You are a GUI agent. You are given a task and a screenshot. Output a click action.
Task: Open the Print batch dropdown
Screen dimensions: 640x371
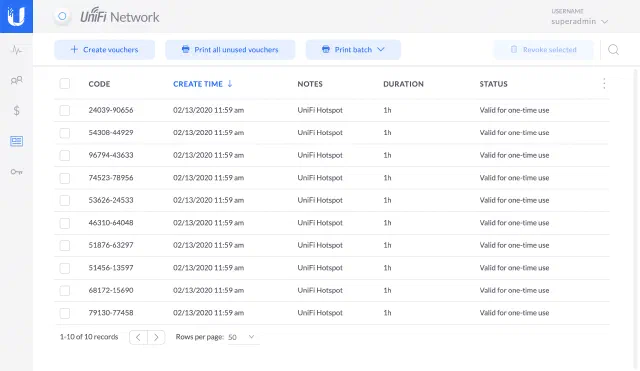click(x=353, y=50)
